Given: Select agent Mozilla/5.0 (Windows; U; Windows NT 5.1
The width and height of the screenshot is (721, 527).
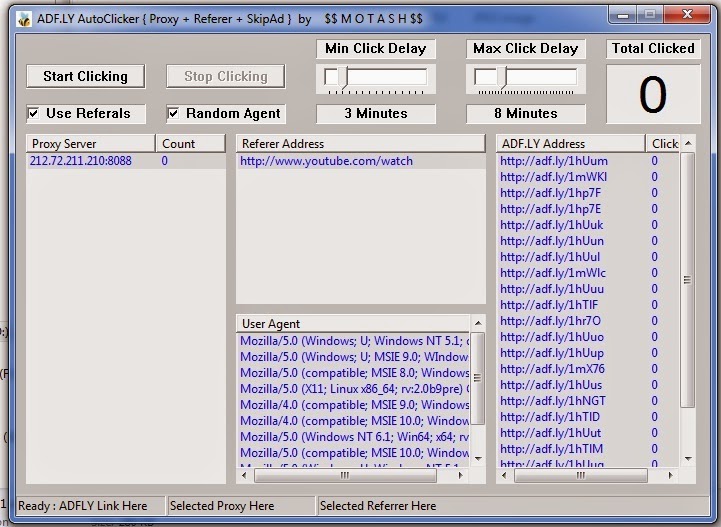Looking at the screenshot, I should pyautogui.click(x=354, y=341).
